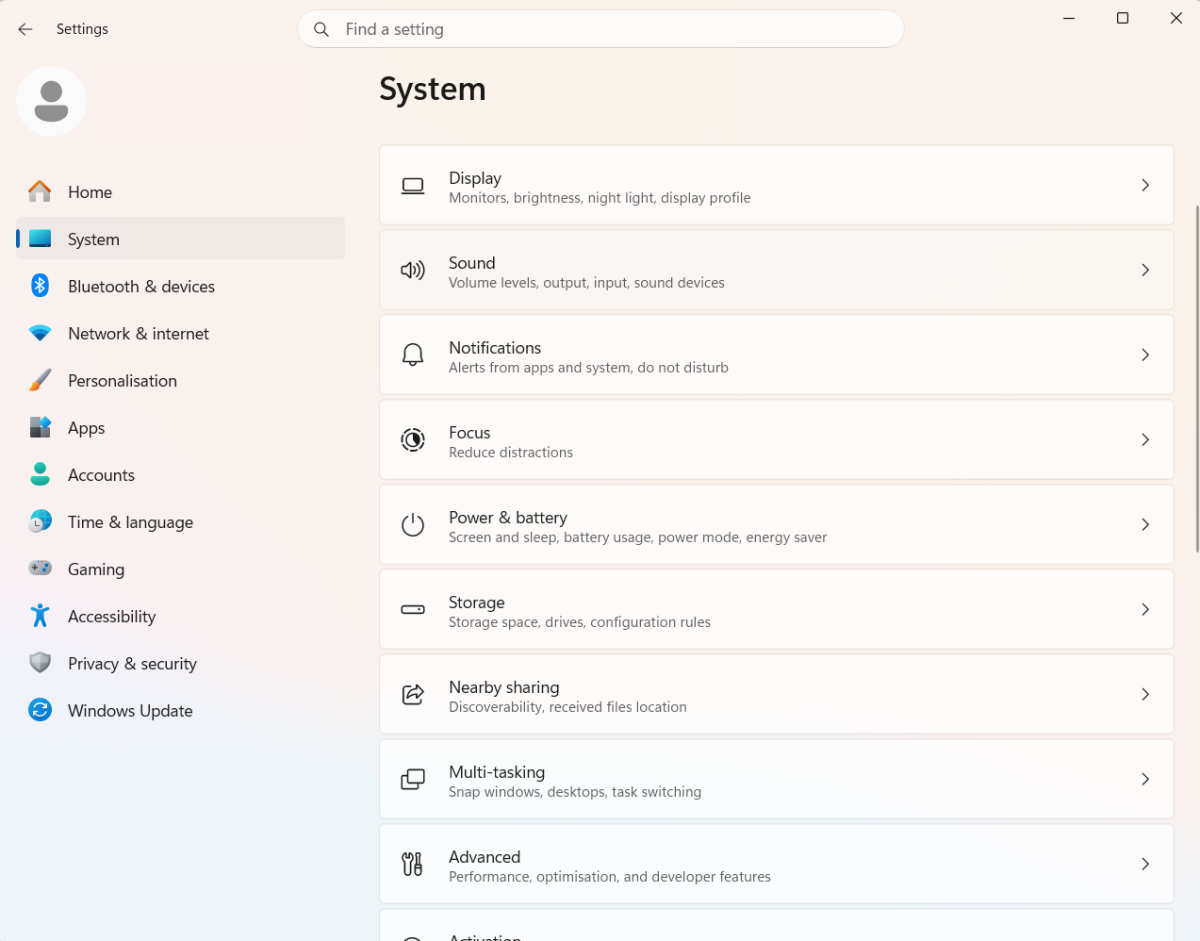1200x941 pixels.
Task: Click 'Volume levels, output, input, sound devices'
Action: tap(587, 283)
